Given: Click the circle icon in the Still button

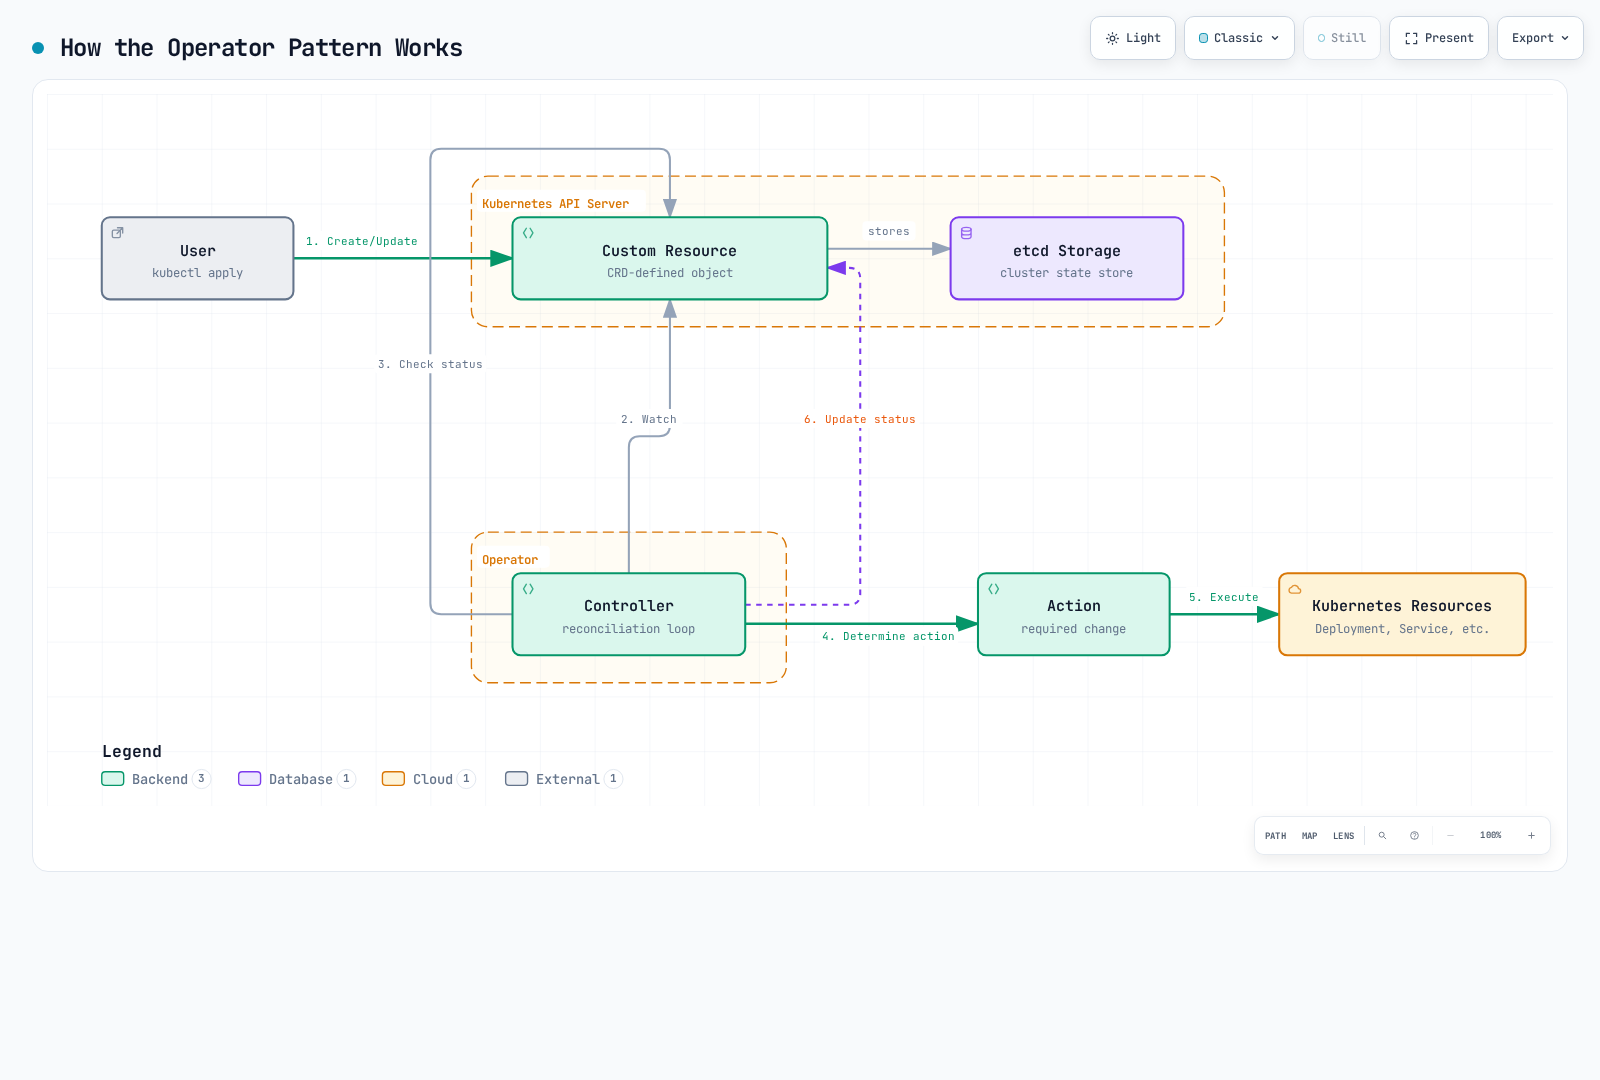Looking at the screenshot, I should tap(1321, 38).
